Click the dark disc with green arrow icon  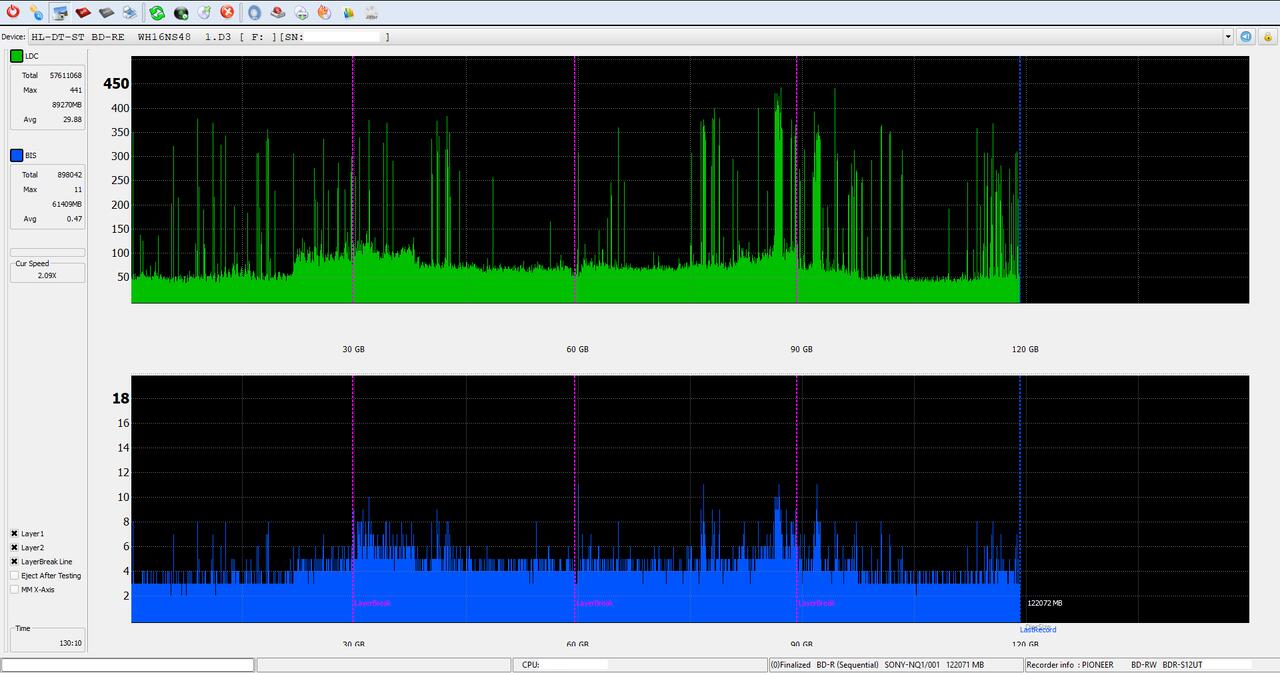pos(181,13)
